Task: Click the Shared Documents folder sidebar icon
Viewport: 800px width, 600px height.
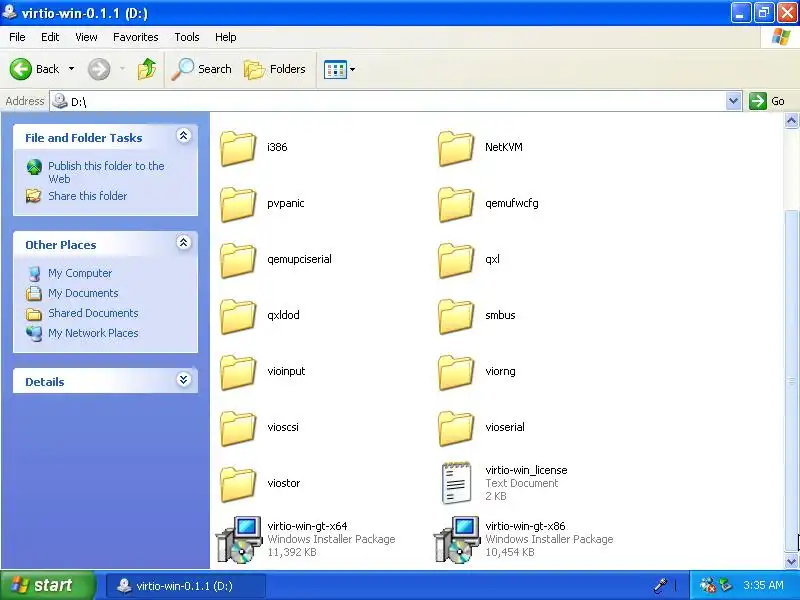Action: click(x=34, y=313)
